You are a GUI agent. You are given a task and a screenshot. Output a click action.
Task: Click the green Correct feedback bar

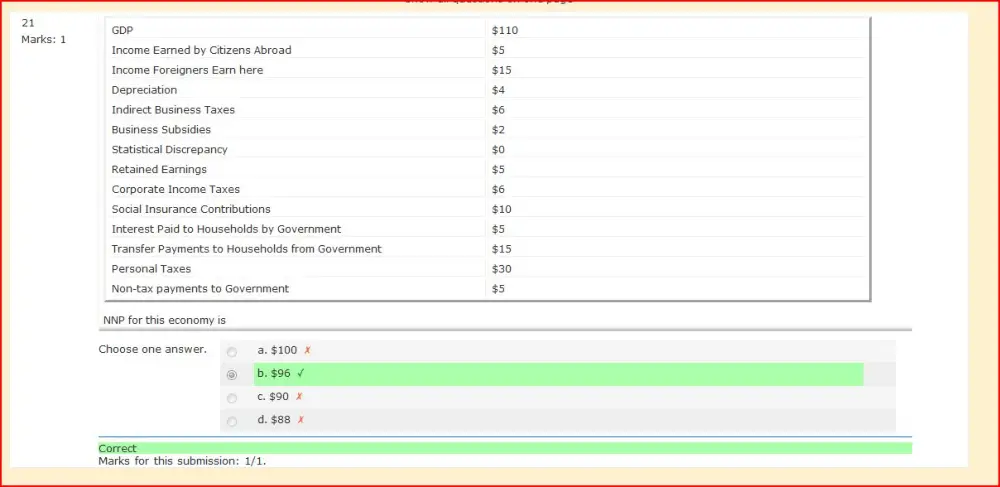[504, 448]
